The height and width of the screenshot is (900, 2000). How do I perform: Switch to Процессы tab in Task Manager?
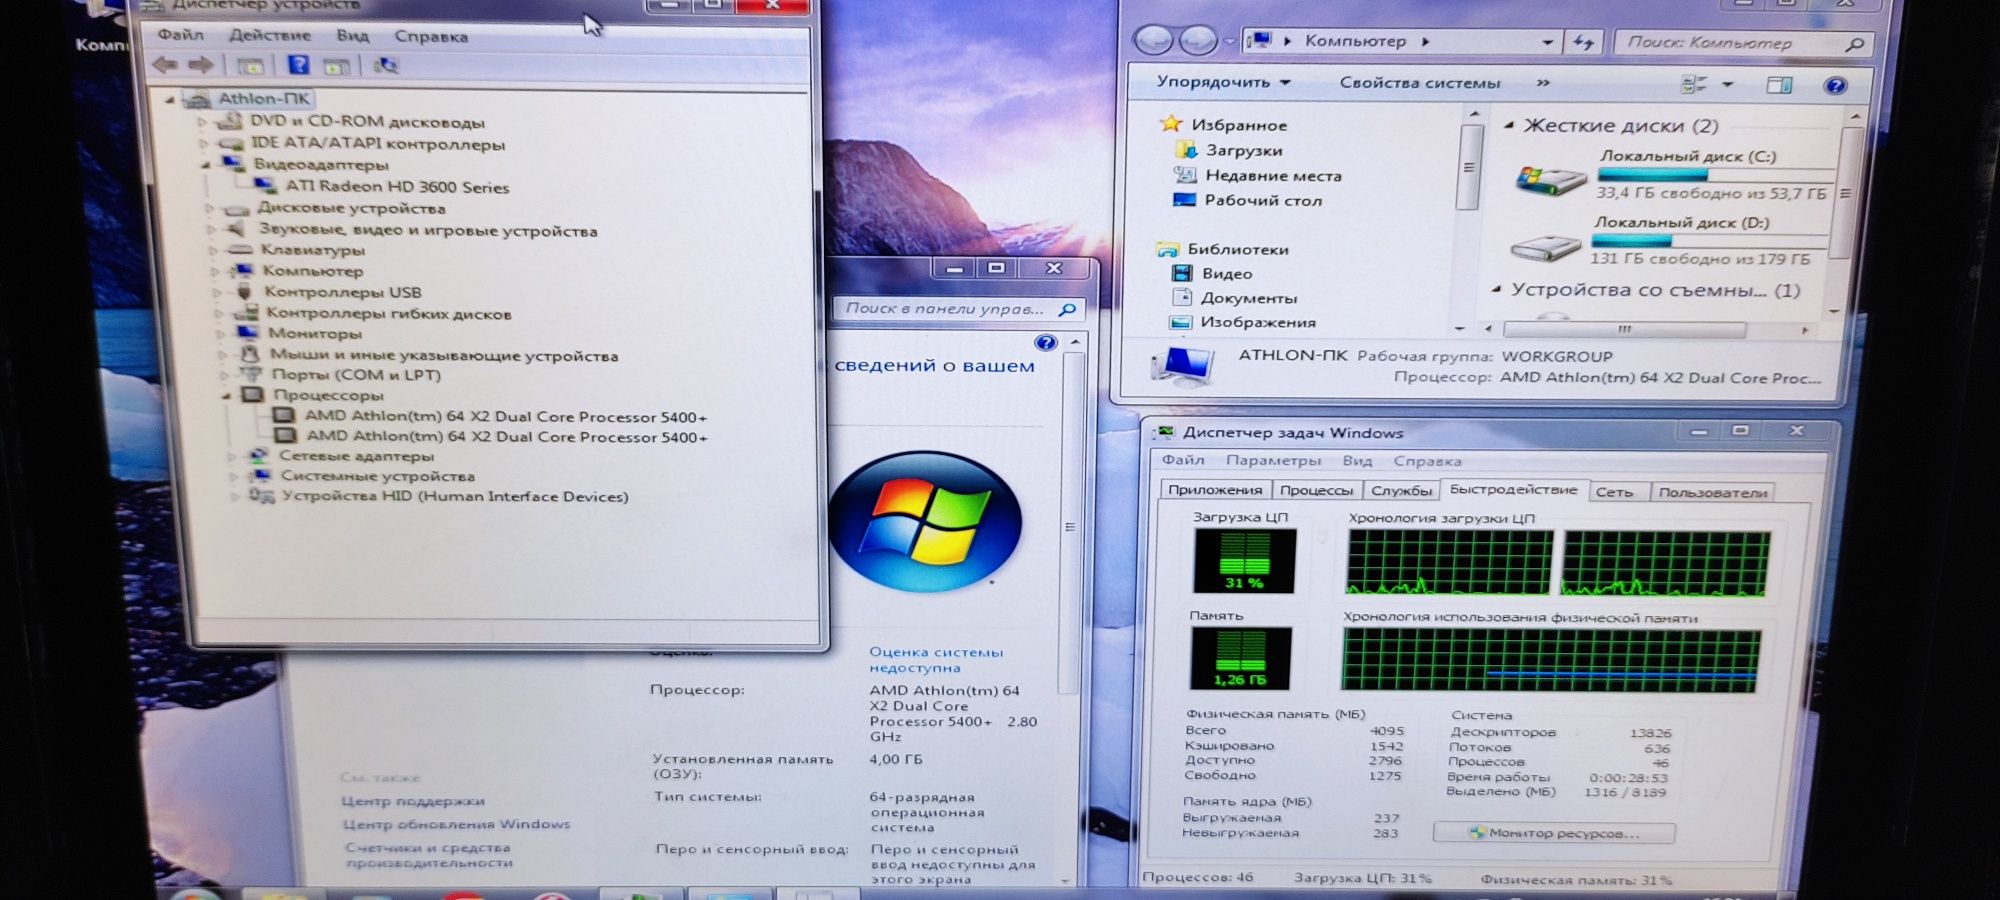(1317, 491)
